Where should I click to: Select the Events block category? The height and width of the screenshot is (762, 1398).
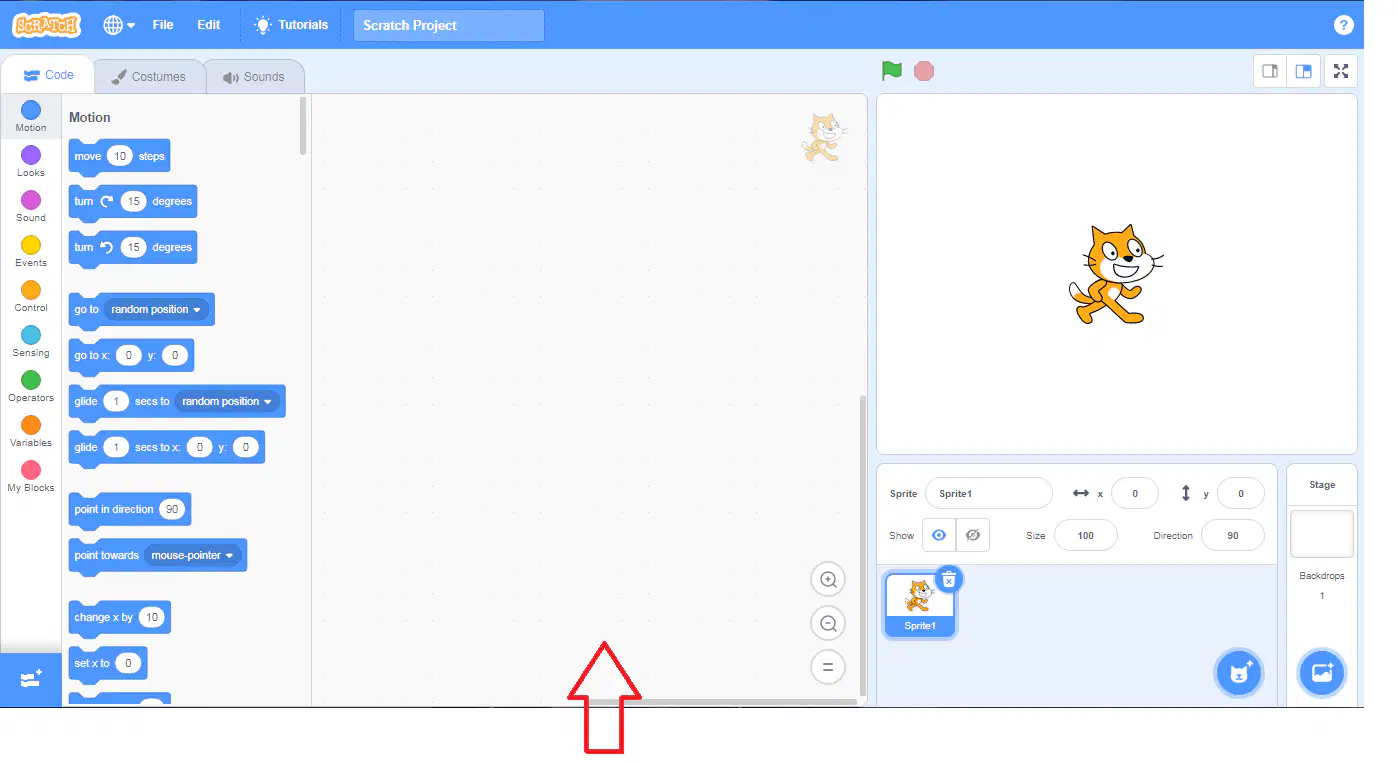point(31,251)
